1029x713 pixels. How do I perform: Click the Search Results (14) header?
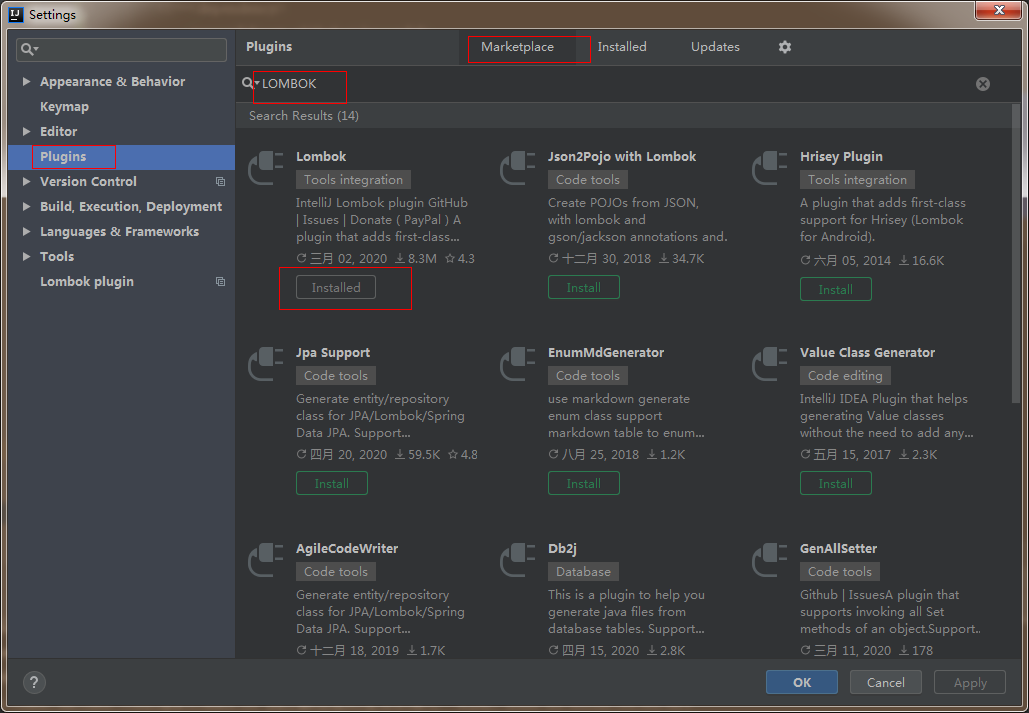[x=304, y=116]
